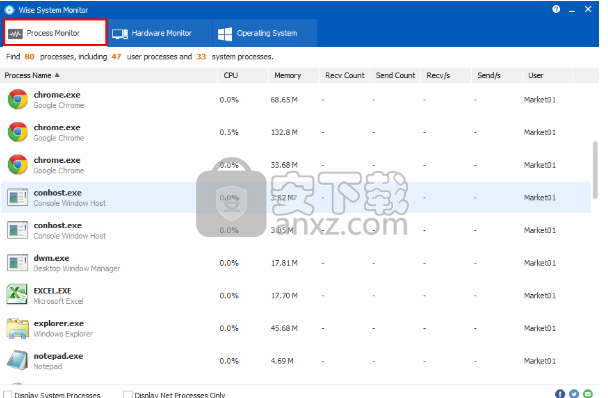This screenshot has height=398, width=608.
Task: Click icon of conhost.exe using 3.05 M
Action: (17, 230)
